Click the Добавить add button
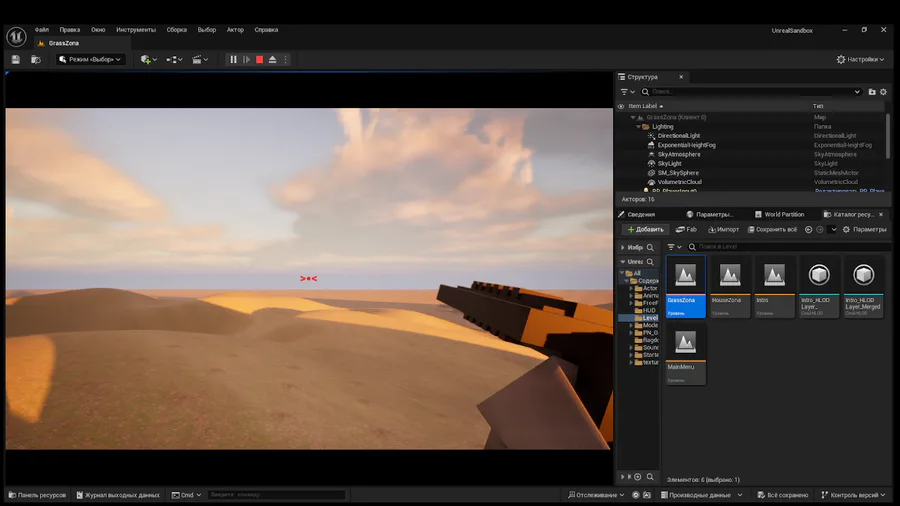 645,229
